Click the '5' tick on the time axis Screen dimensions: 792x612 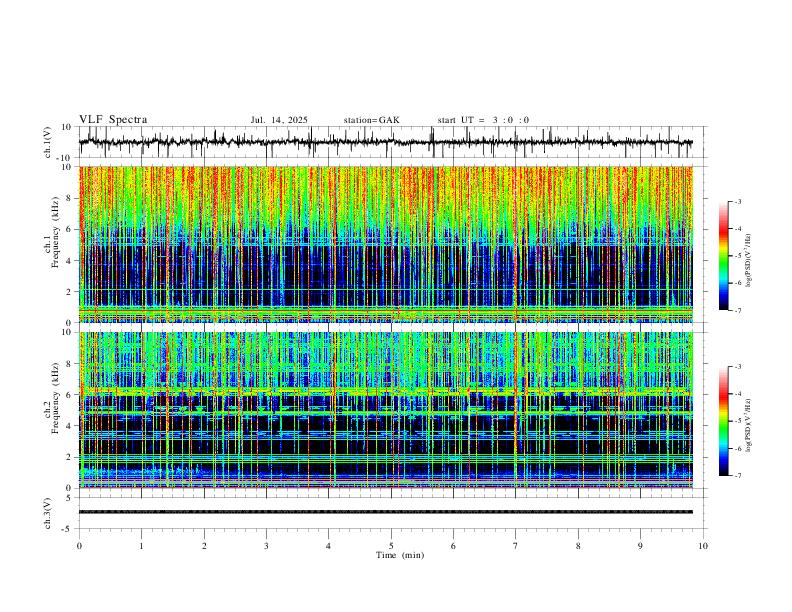point(391,546)
